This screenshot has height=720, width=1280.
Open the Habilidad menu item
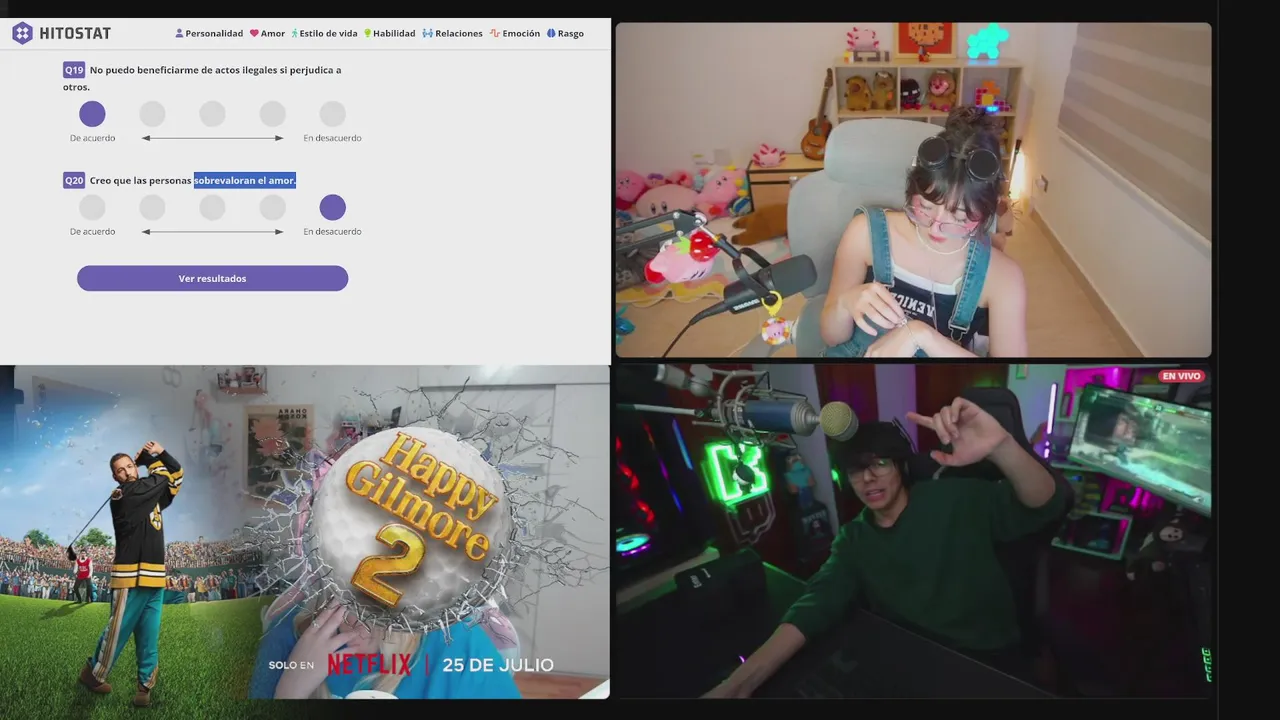point(389,33)
